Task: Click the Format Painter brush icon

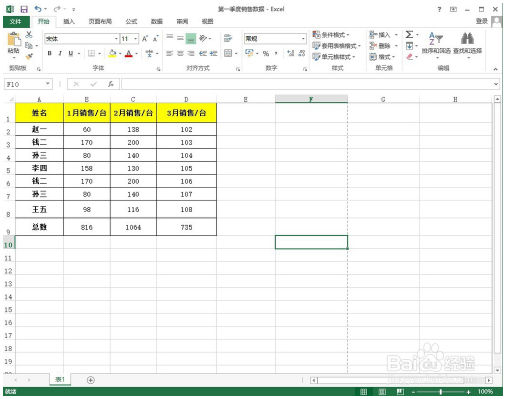Action: coord(29,56)
